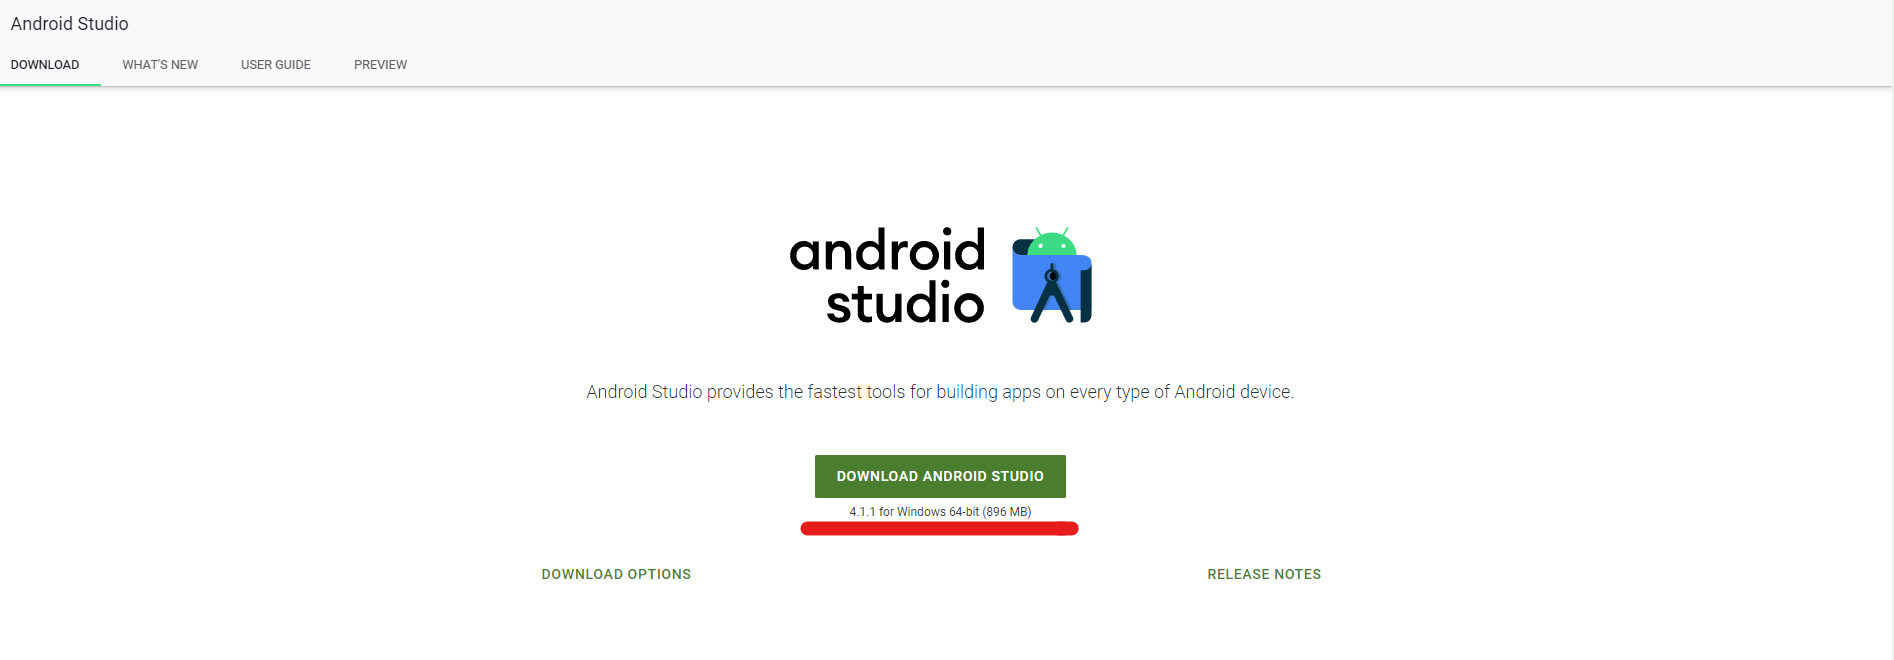Open the User Guide tab
The image size is (1894, 660).
tap(276, 65)
